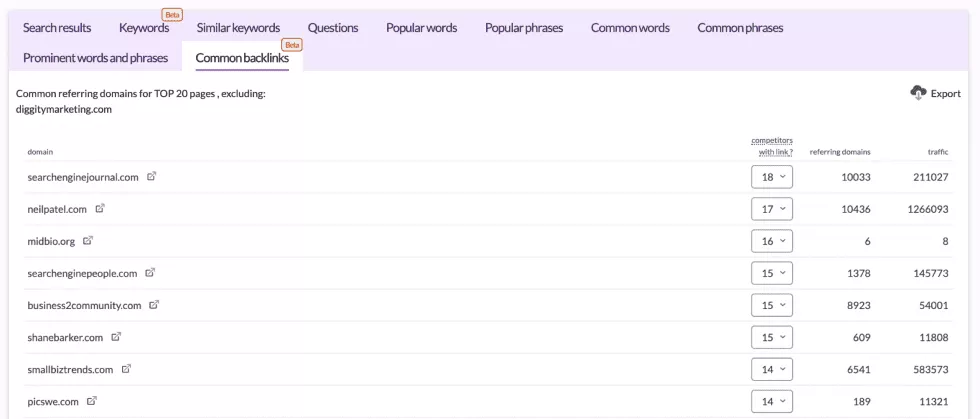Click the traffic value 145773
The image size is (980, 419).
(931, 273)
